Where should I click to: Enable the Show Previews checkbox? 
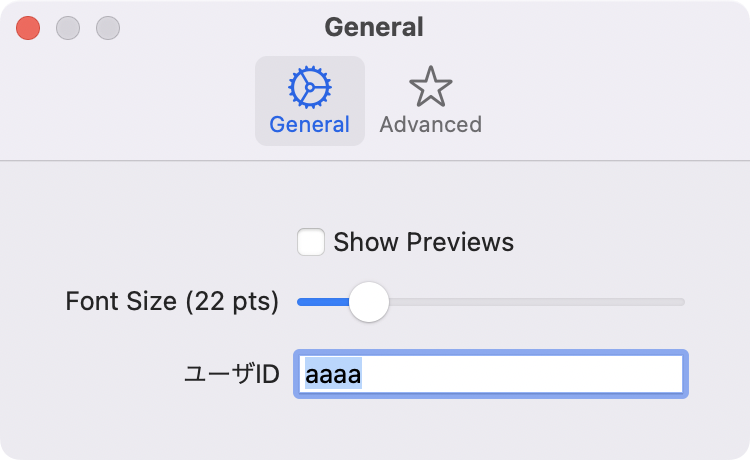click(311, 242)
